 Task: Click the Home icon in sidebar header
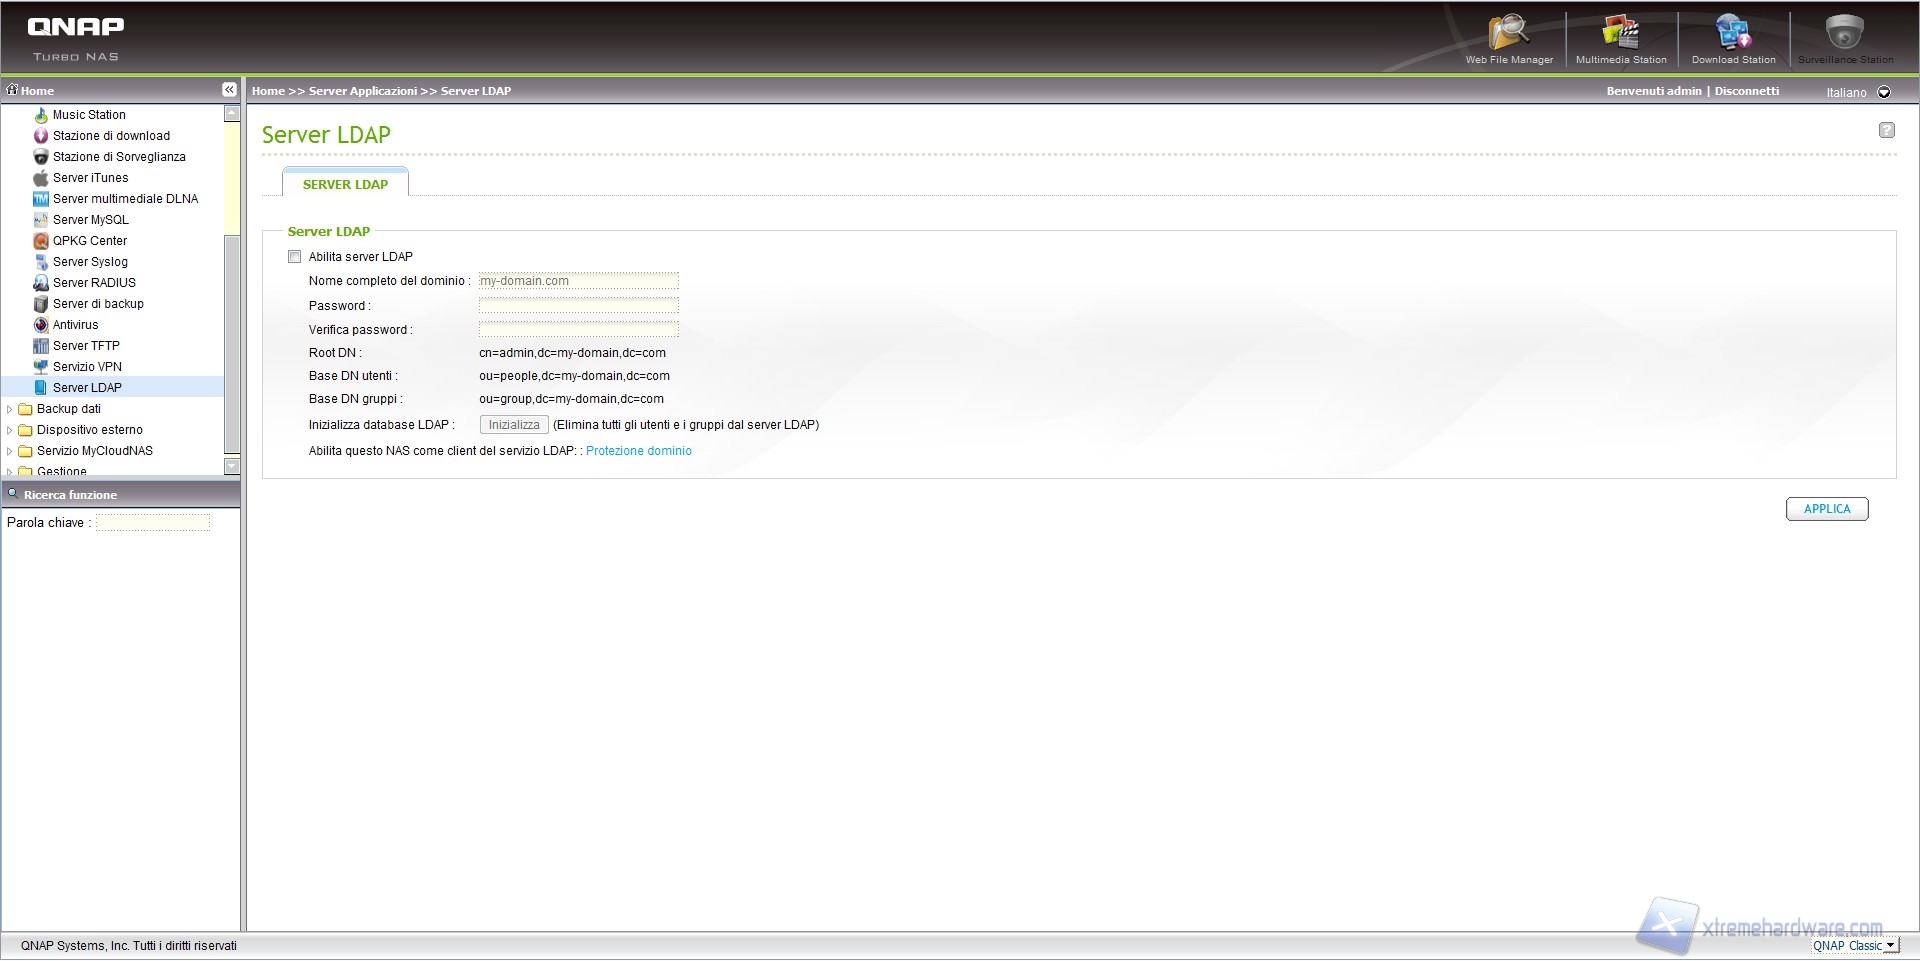[x=13, y=90]
